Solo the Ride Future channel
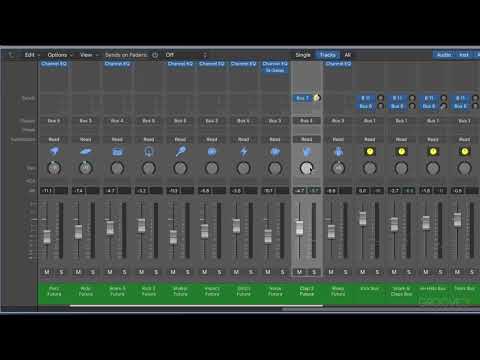The width and height of the screenshot is (480, 360). click(93, 272)
